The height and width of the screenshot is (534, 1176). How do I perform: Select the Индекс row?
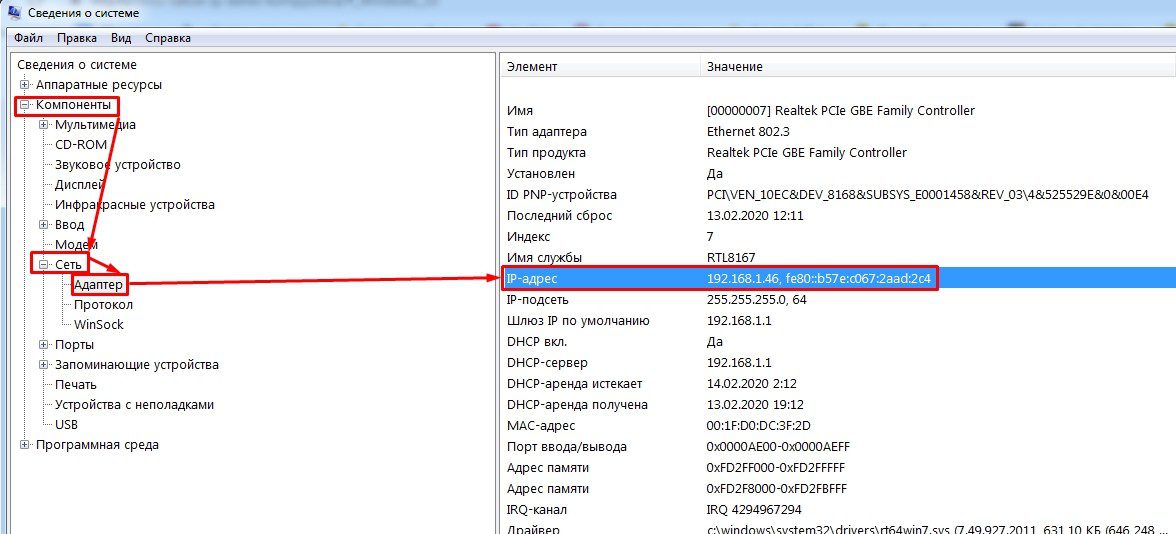coord(838,236)
